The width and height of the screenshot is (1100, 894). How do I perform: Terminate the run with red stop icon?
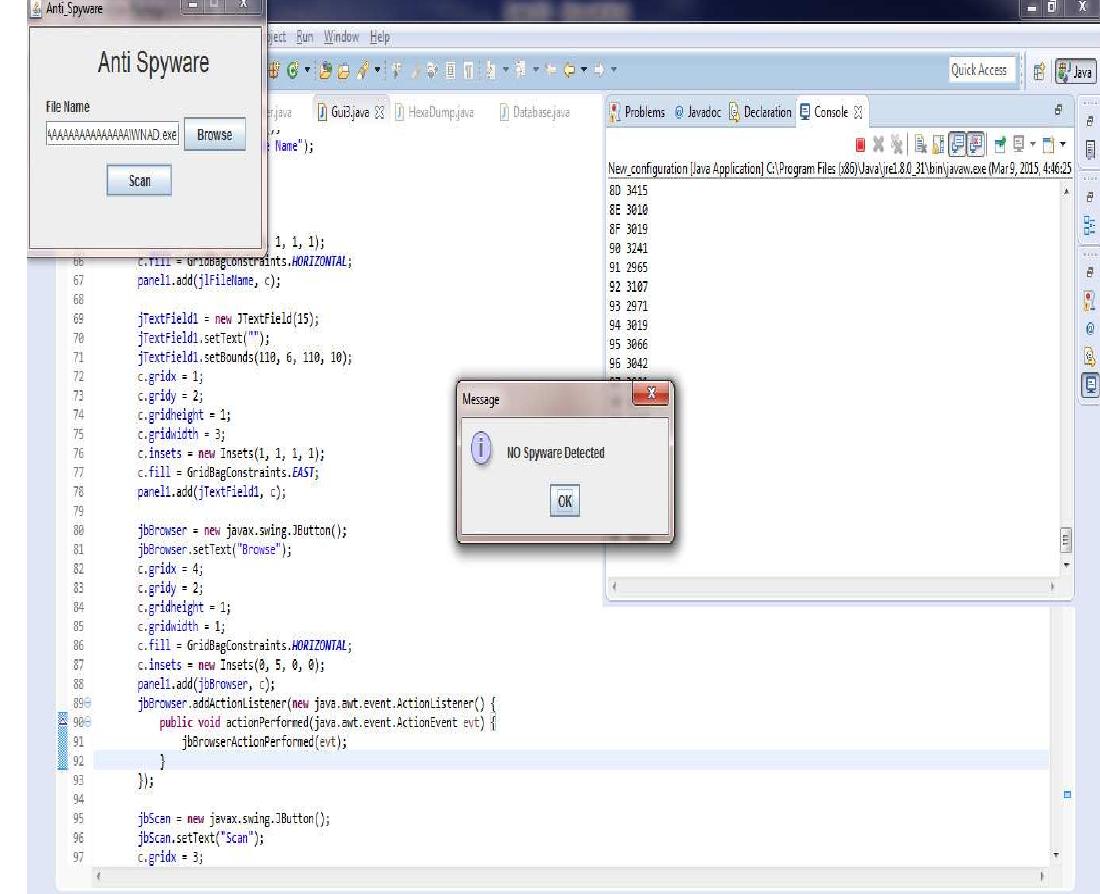point(860,145)
